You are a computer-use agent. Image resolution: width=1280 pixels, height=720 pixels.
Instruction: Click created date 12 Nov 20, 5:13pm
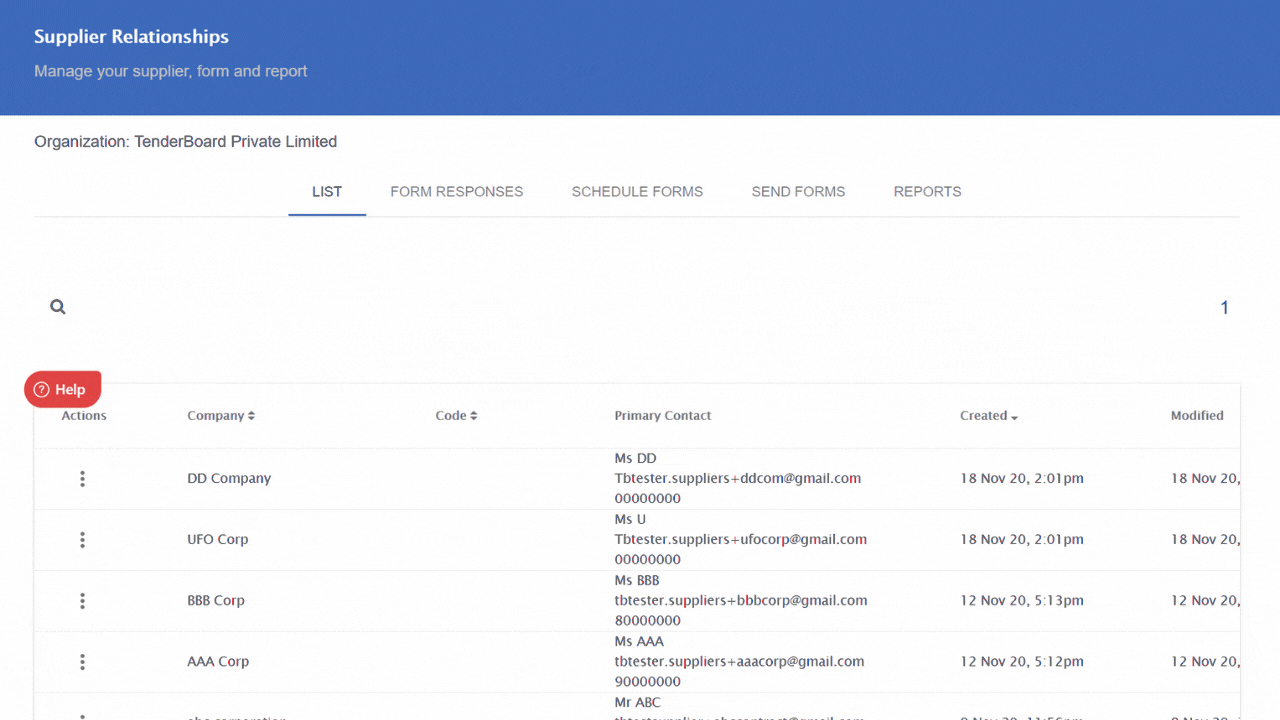click(x=1022, y=600)
